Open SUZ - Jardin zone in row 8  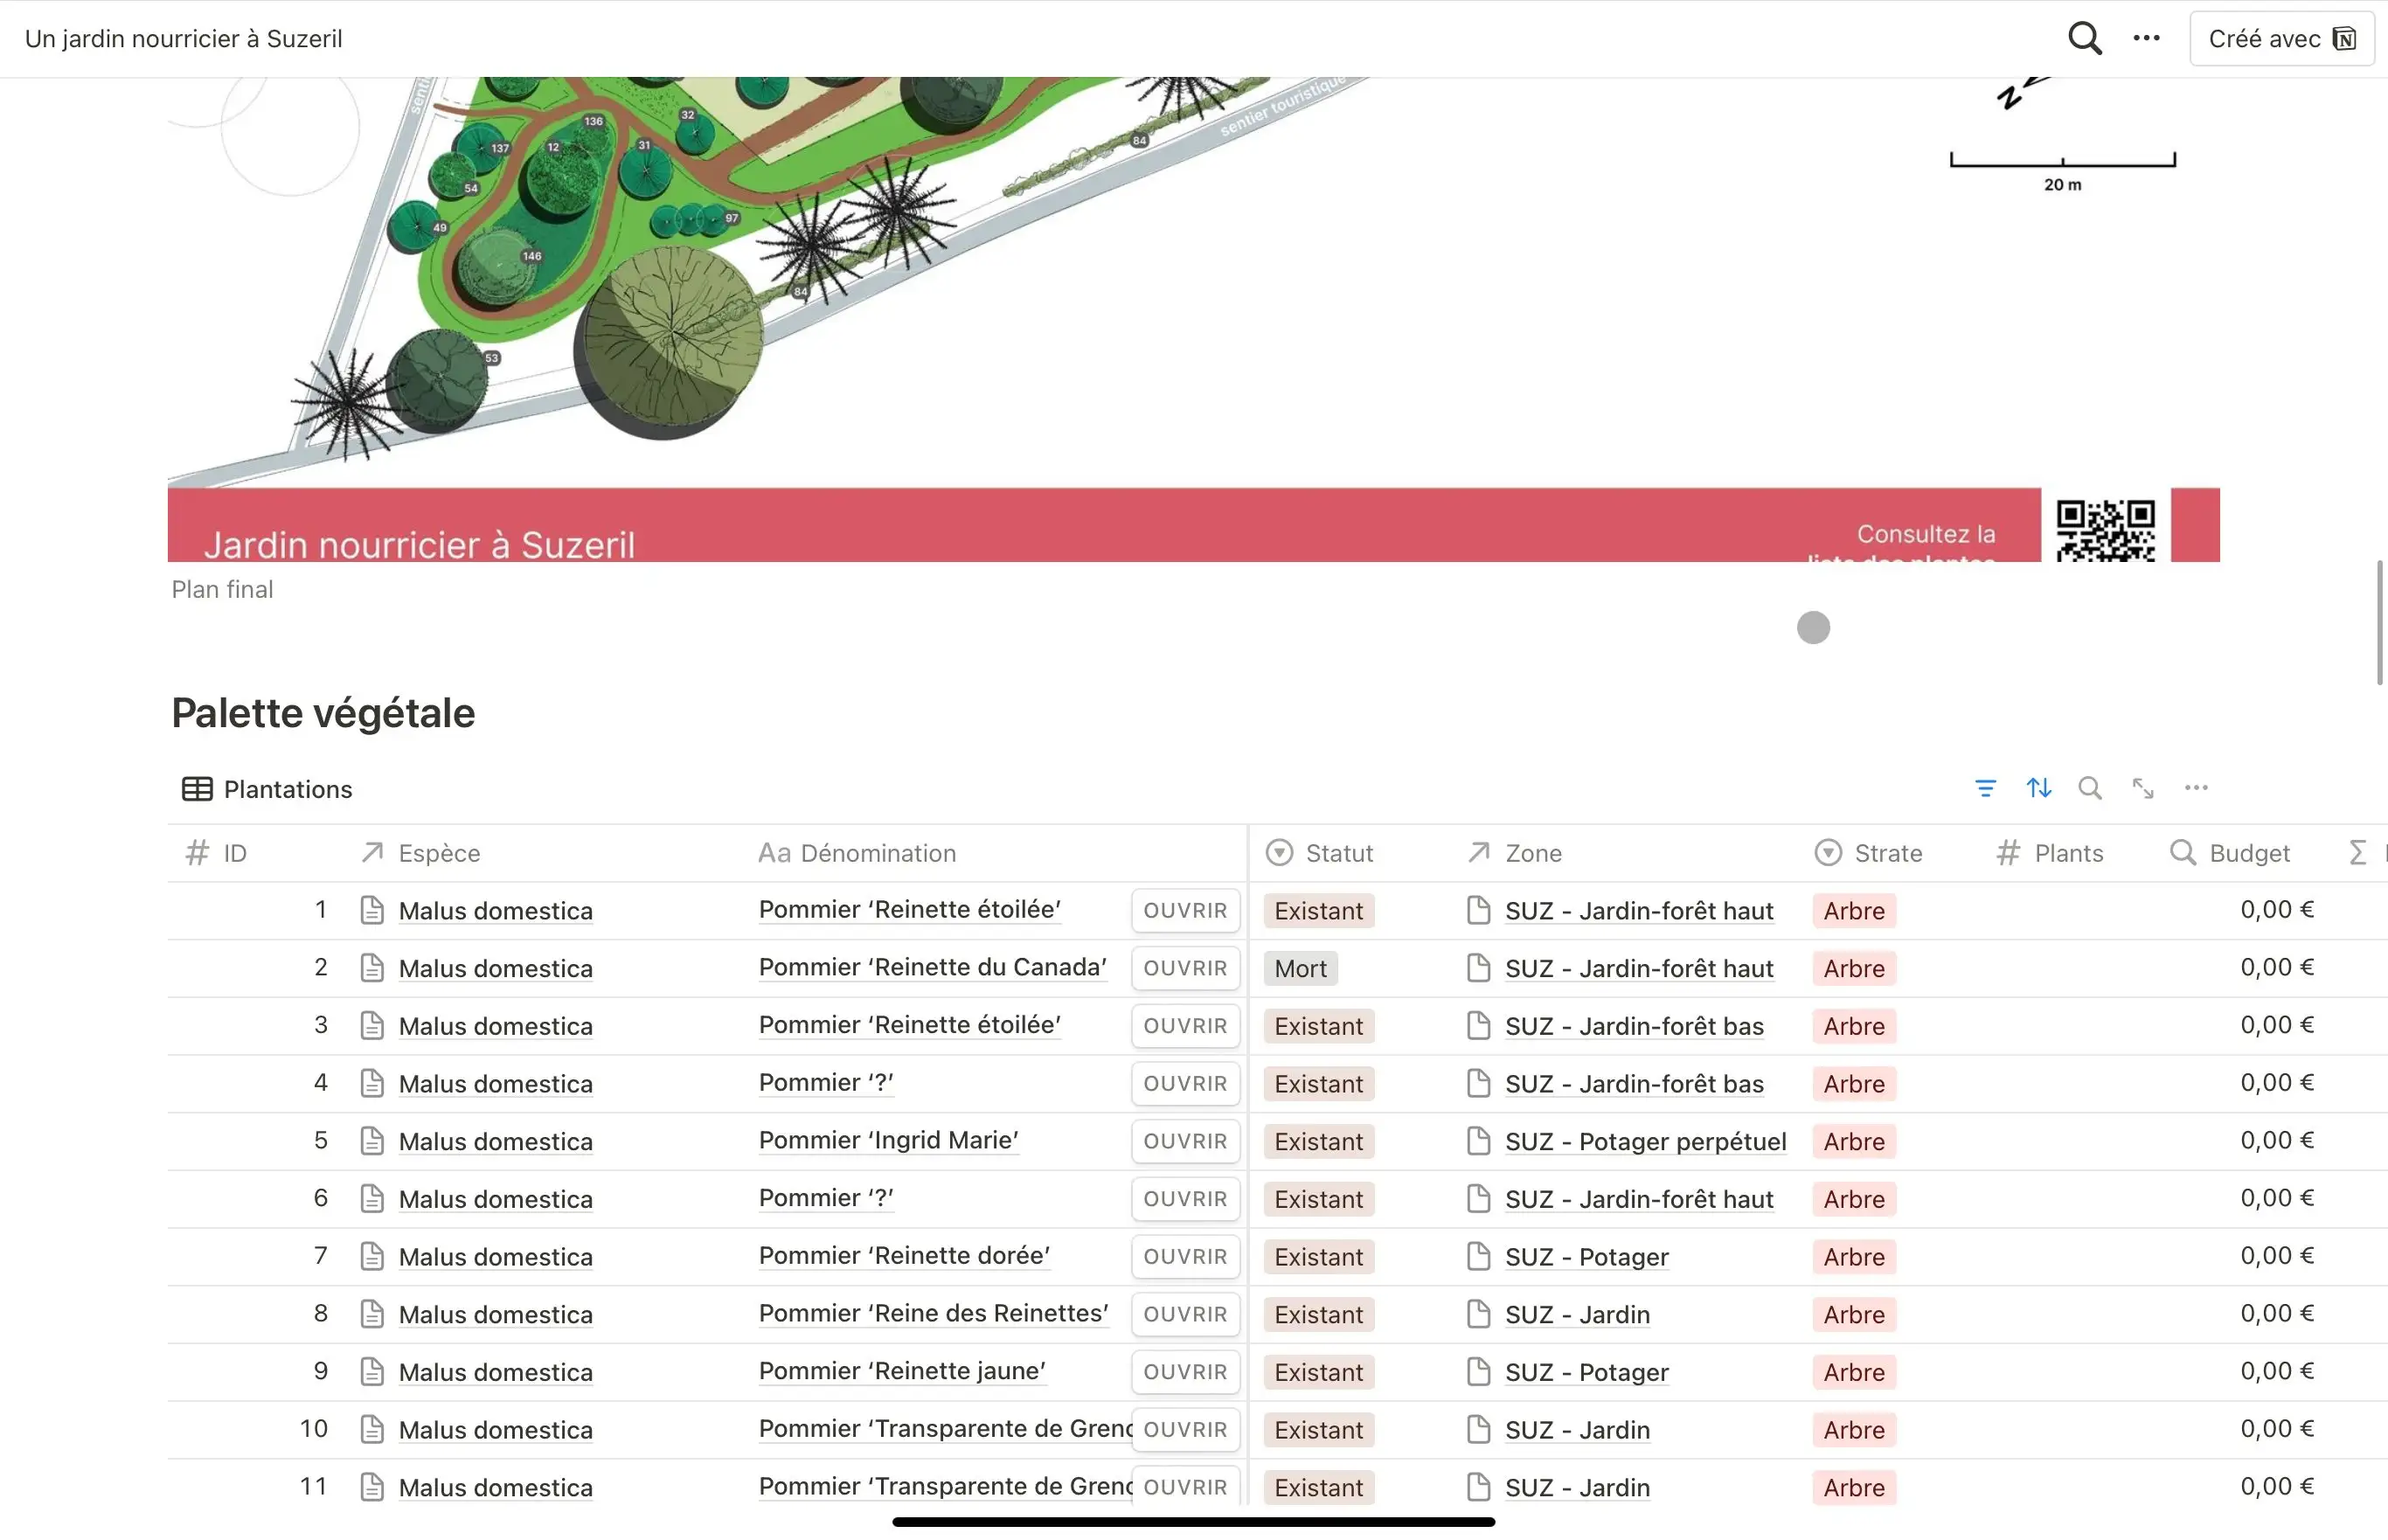pos(1577,1314)
